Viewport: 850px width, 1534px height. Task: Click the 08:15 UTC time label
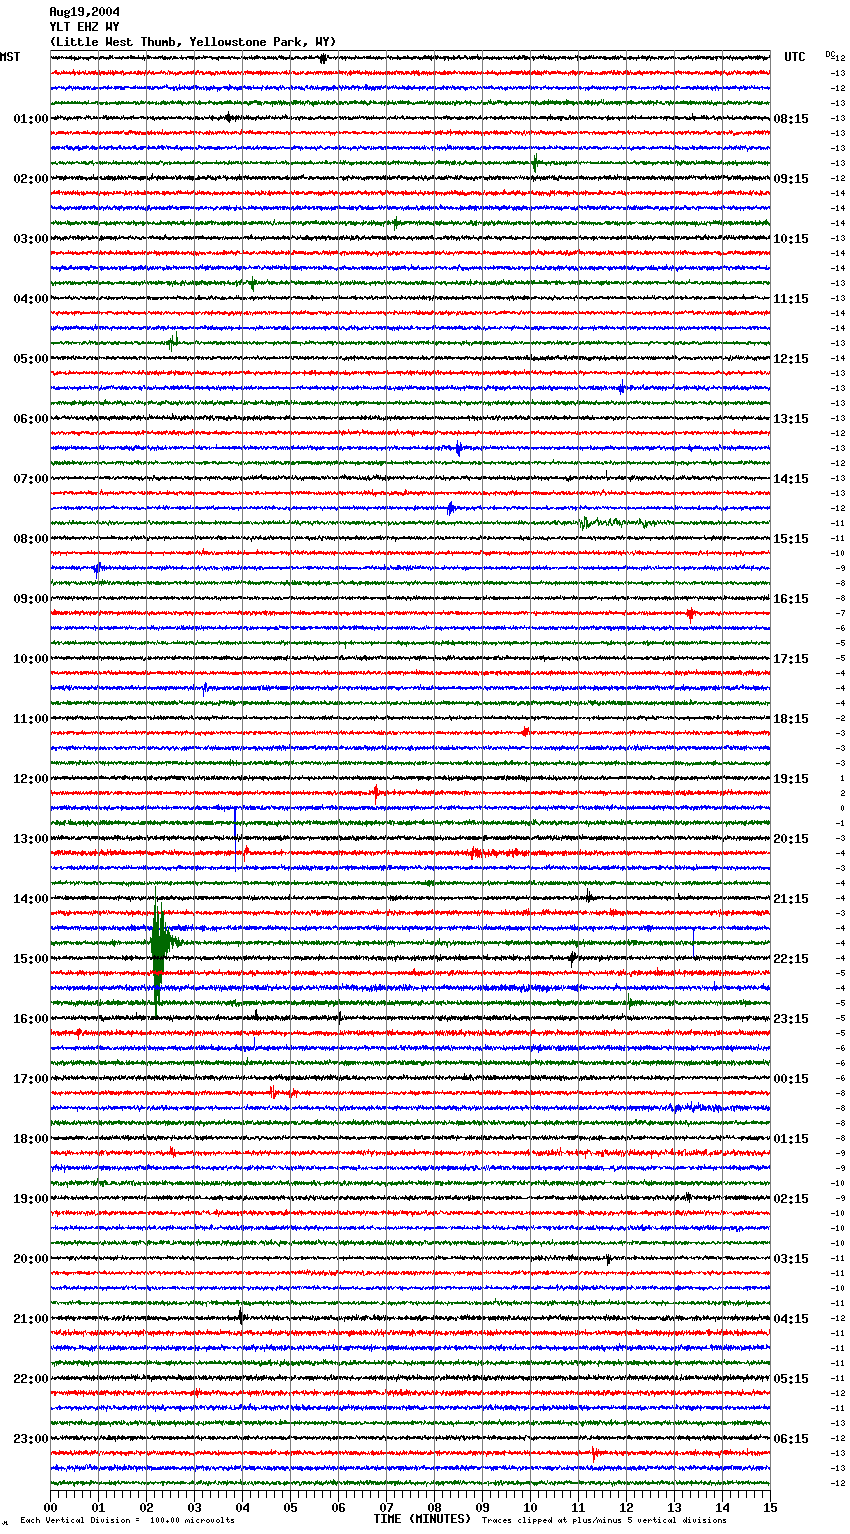click(x=791, y=119)
